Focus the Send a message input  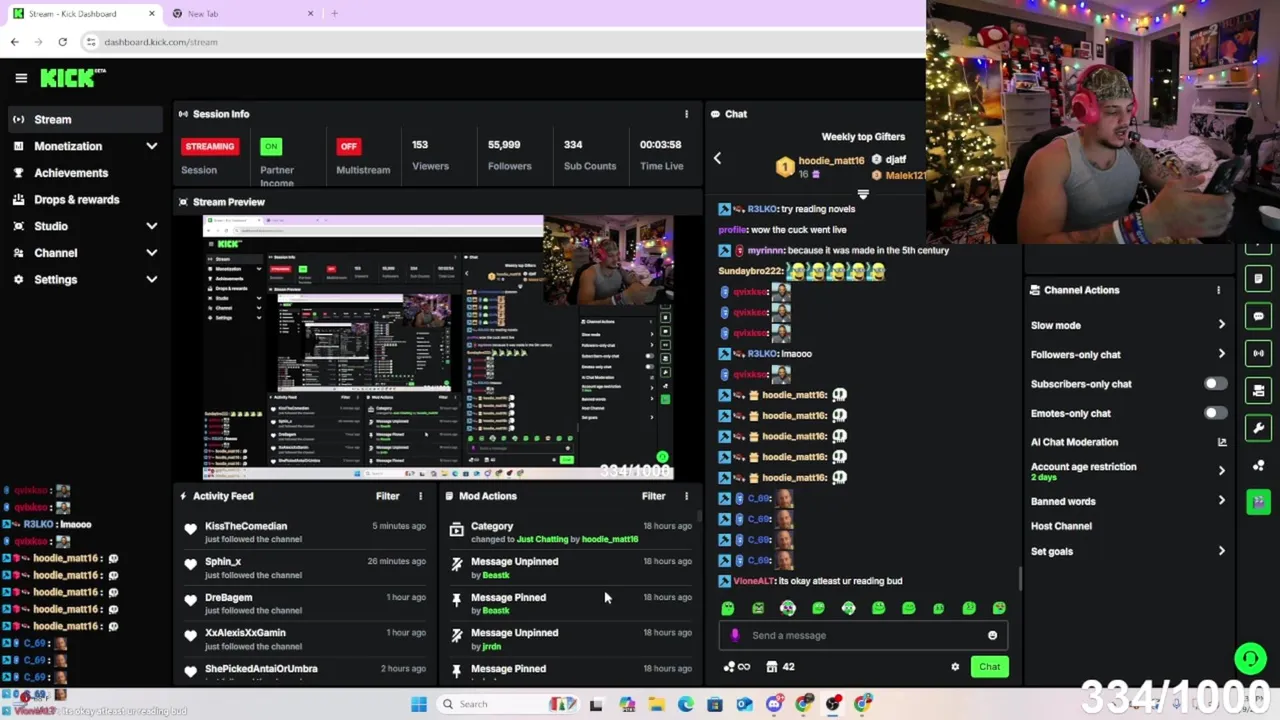(x=862, y=635)
